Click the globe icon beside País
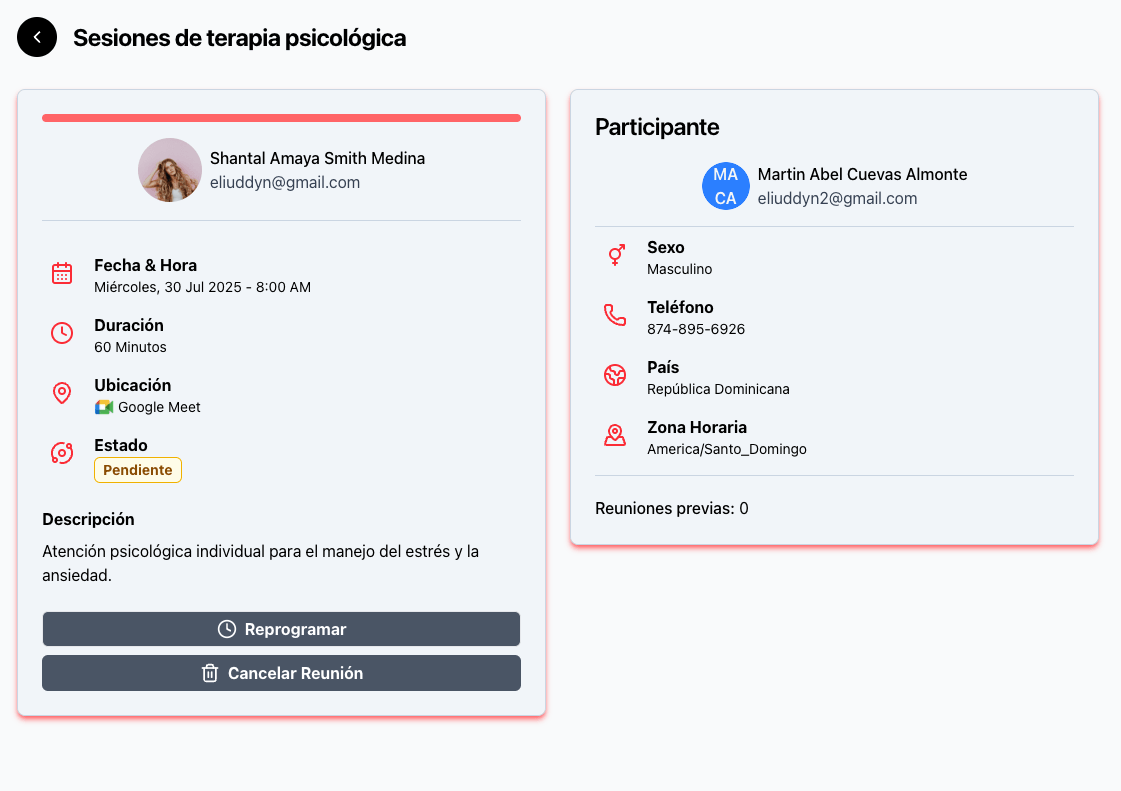The height and width of the screenshot is (791, 1121). 615,375
